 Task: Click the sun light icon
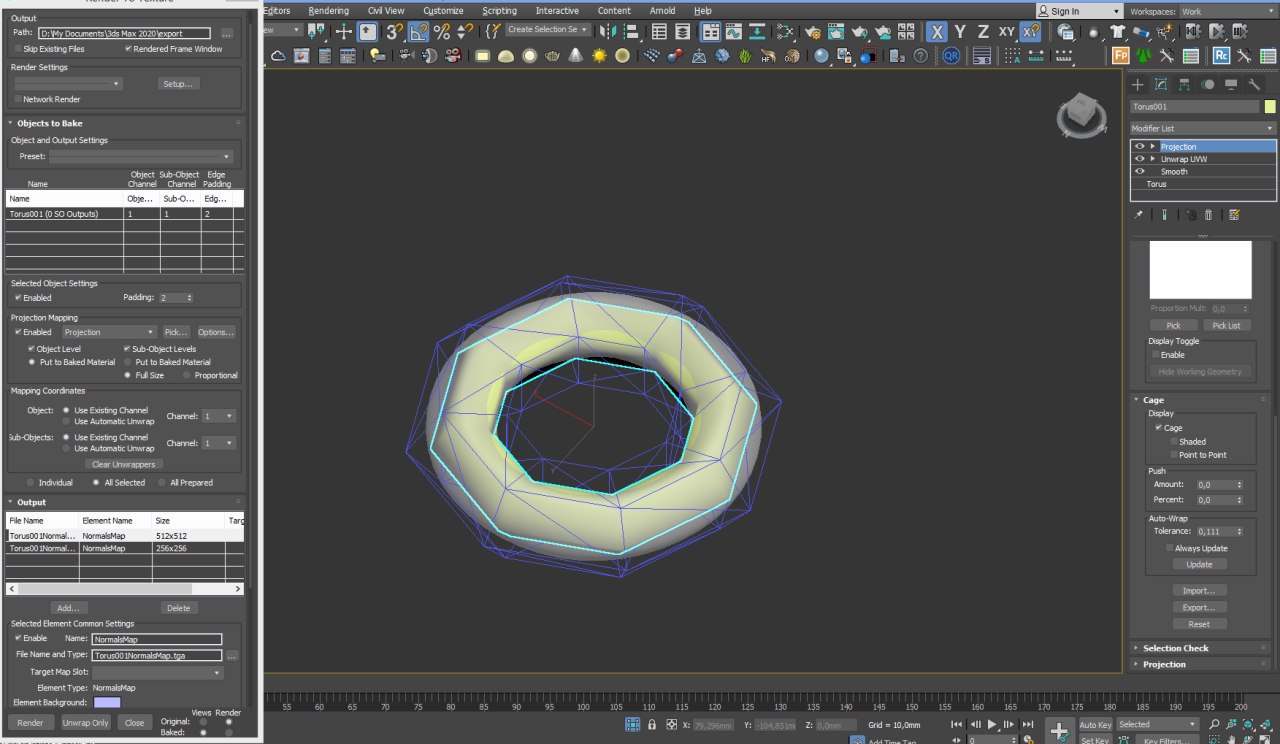pos(599,56)
